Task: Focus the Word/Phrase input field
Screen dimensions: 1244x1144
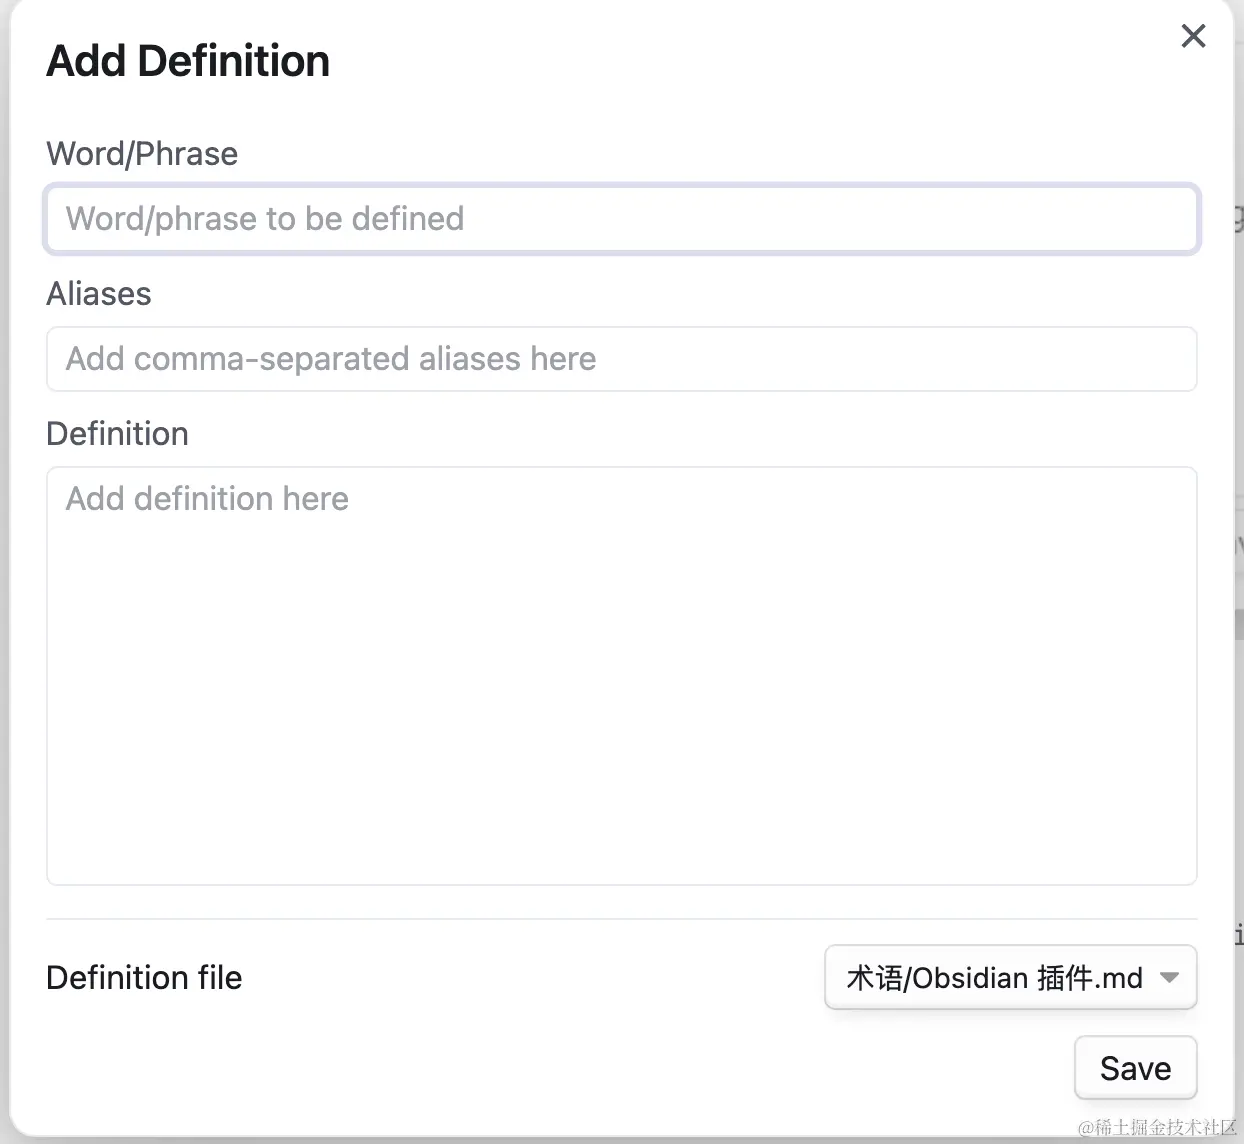Action: (x=621, y=219)
